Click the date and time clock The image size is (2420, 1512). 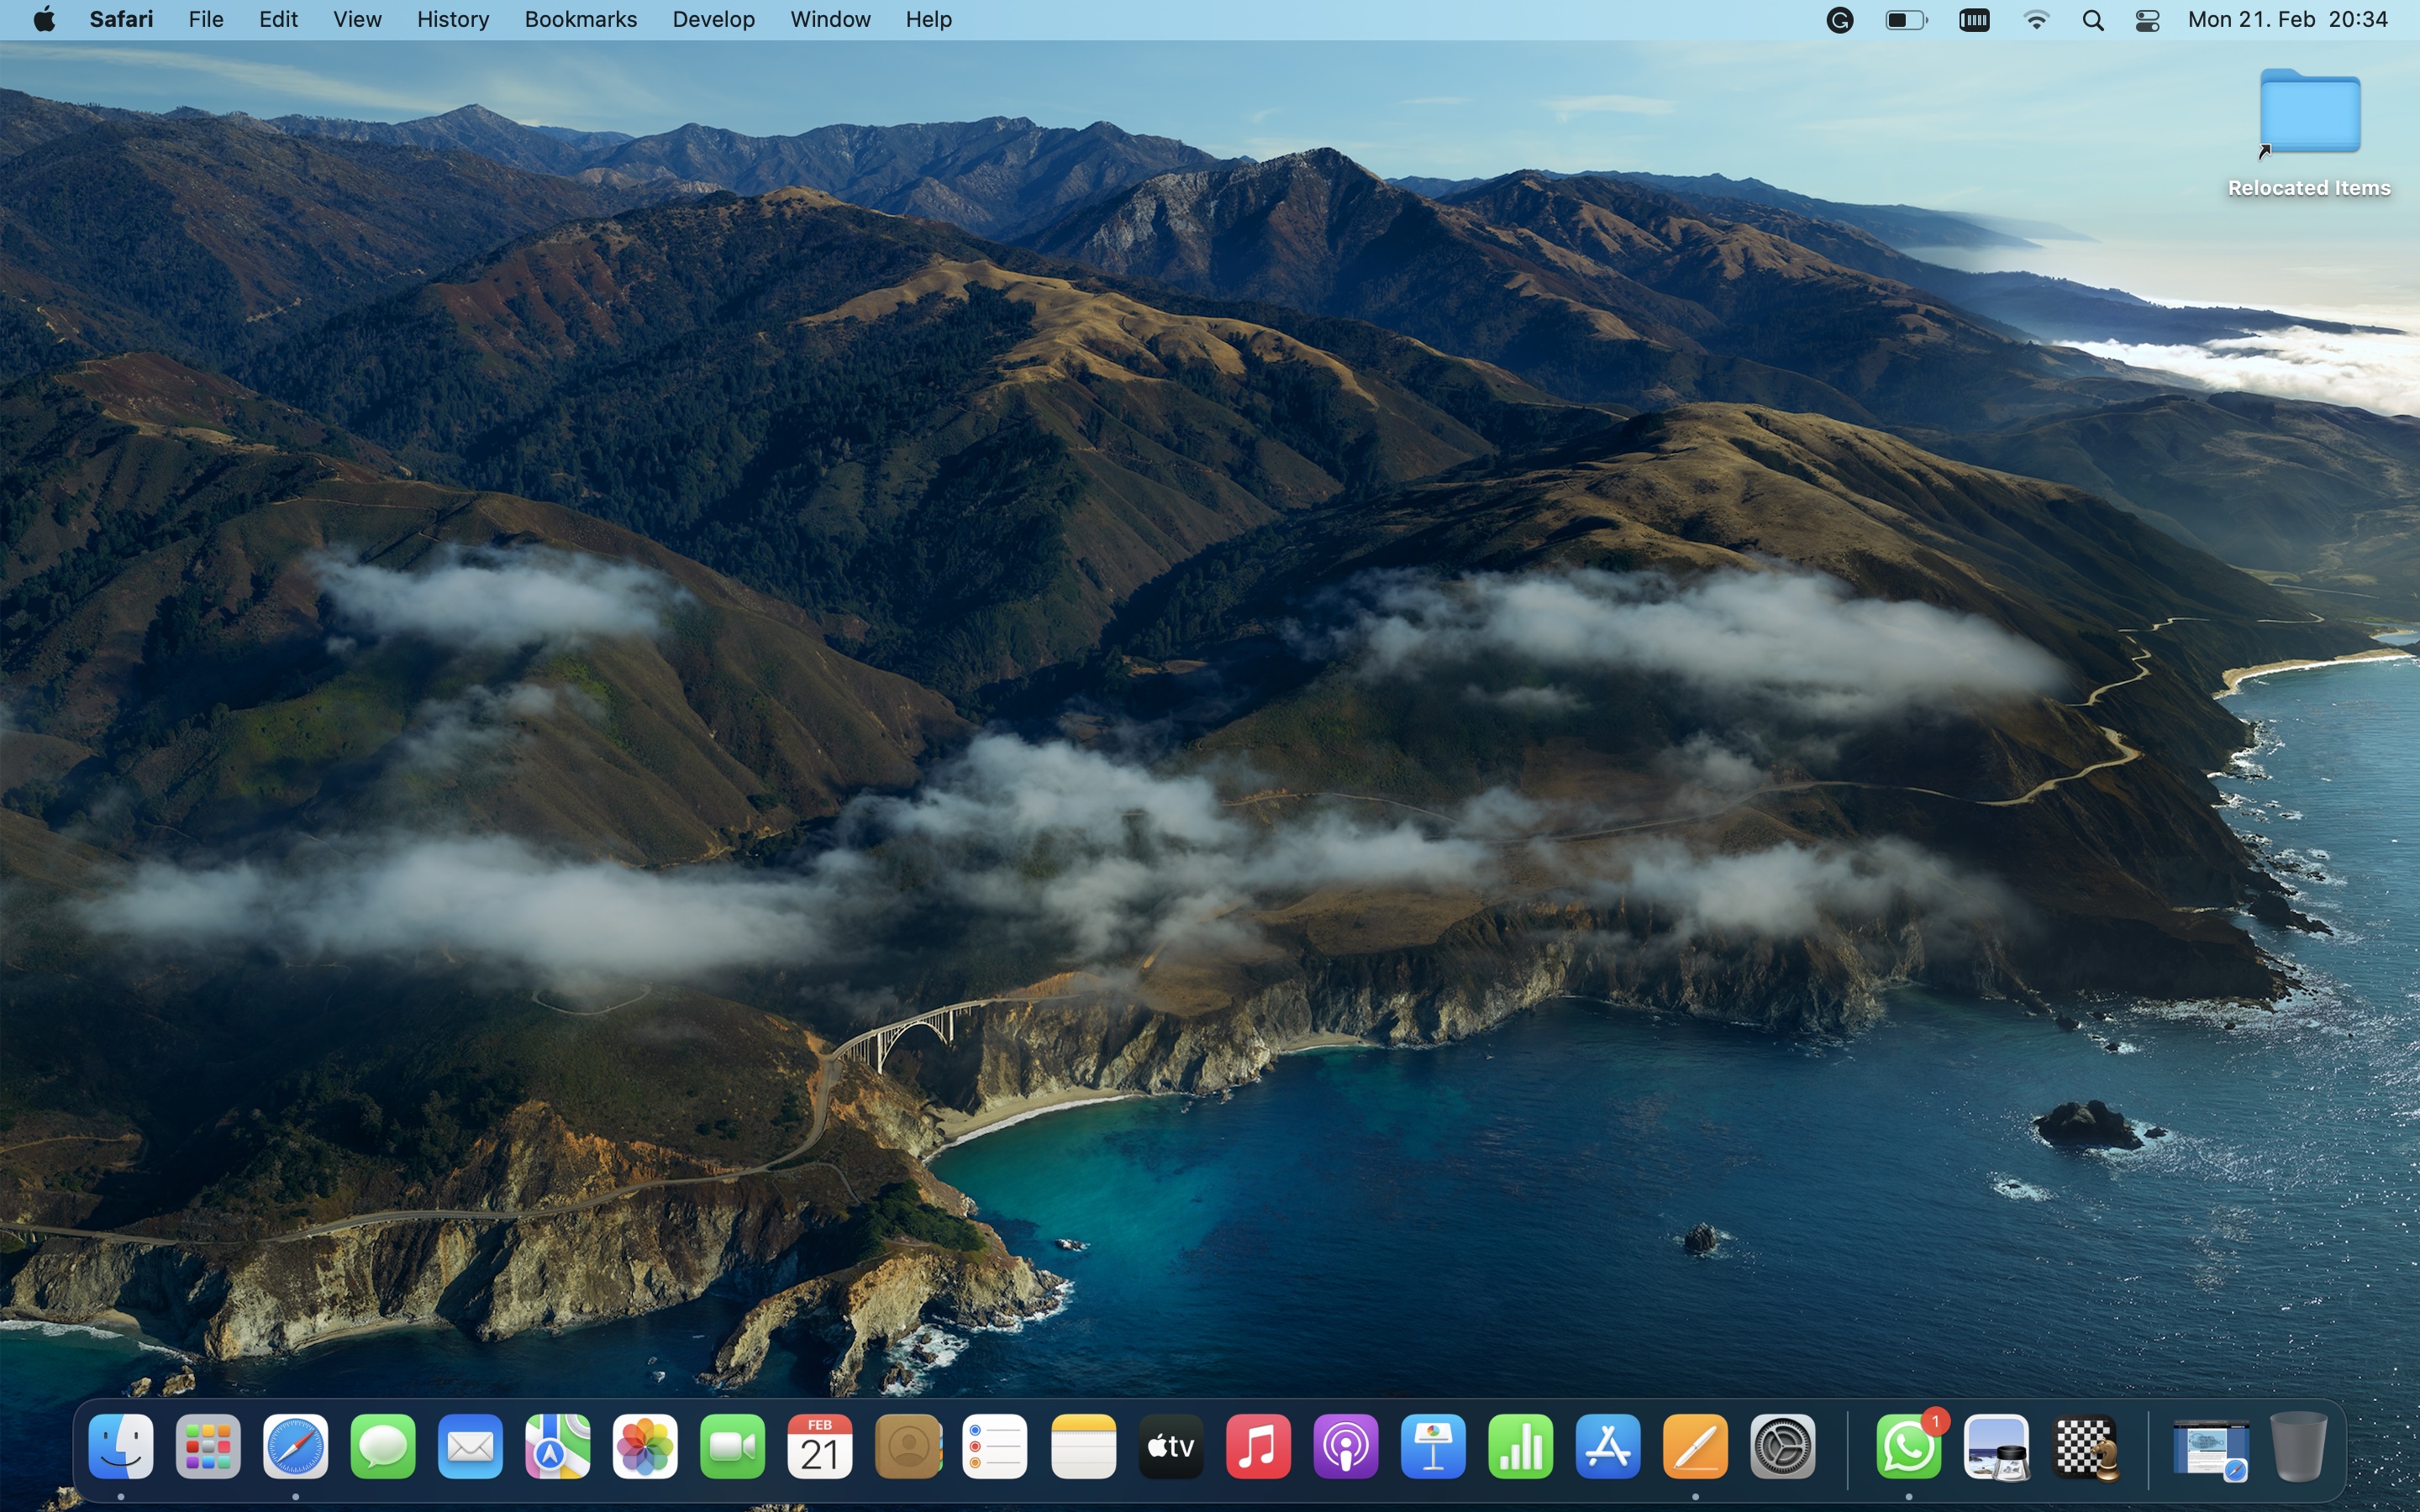tap(2288, 20)
